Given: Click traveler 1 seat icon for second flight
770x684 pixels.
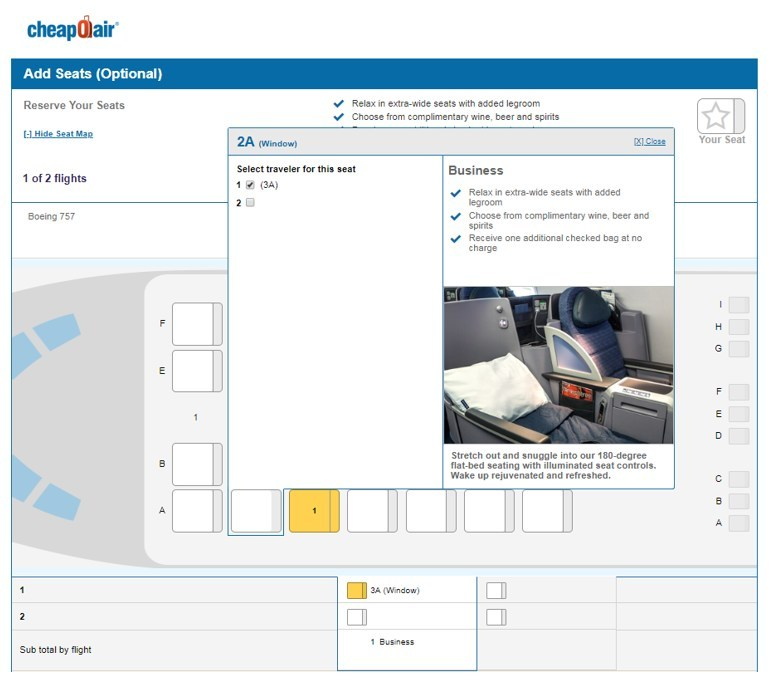Looking at the screenshot, I should point(496,591).
